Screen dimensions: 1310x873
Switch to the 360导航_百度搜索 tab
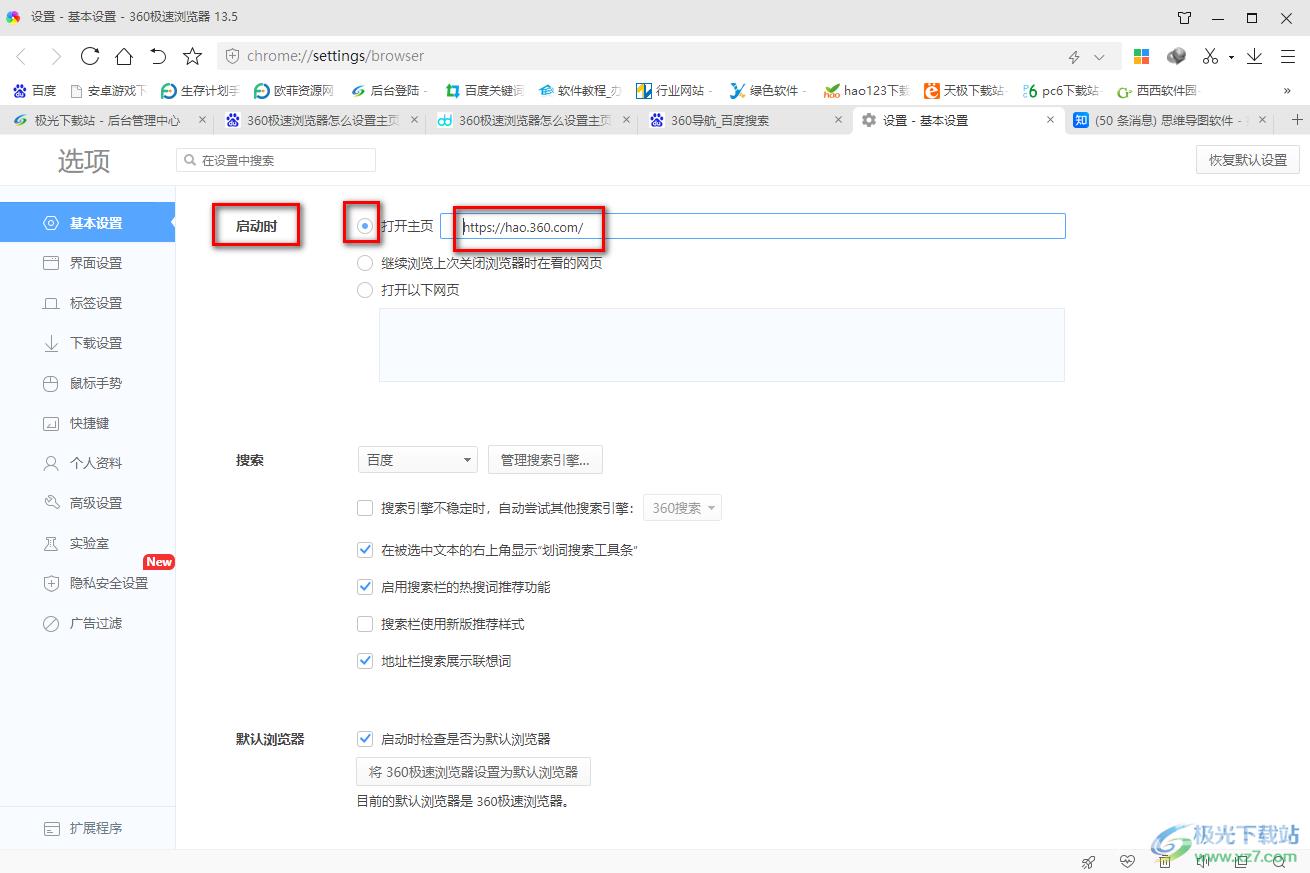[747, 120]
